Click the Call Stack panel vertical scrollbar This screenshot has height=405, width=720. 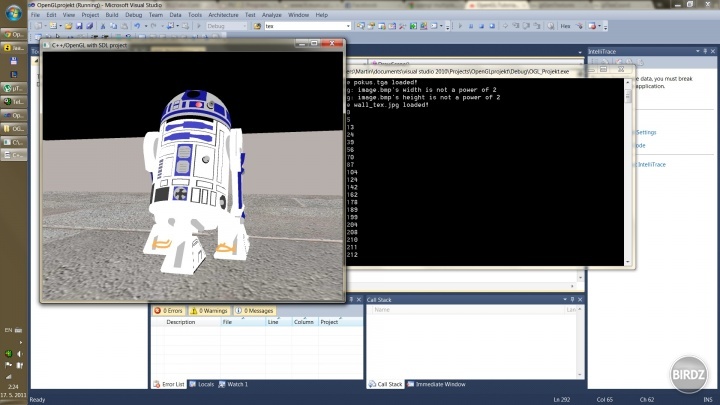point(579,342)
